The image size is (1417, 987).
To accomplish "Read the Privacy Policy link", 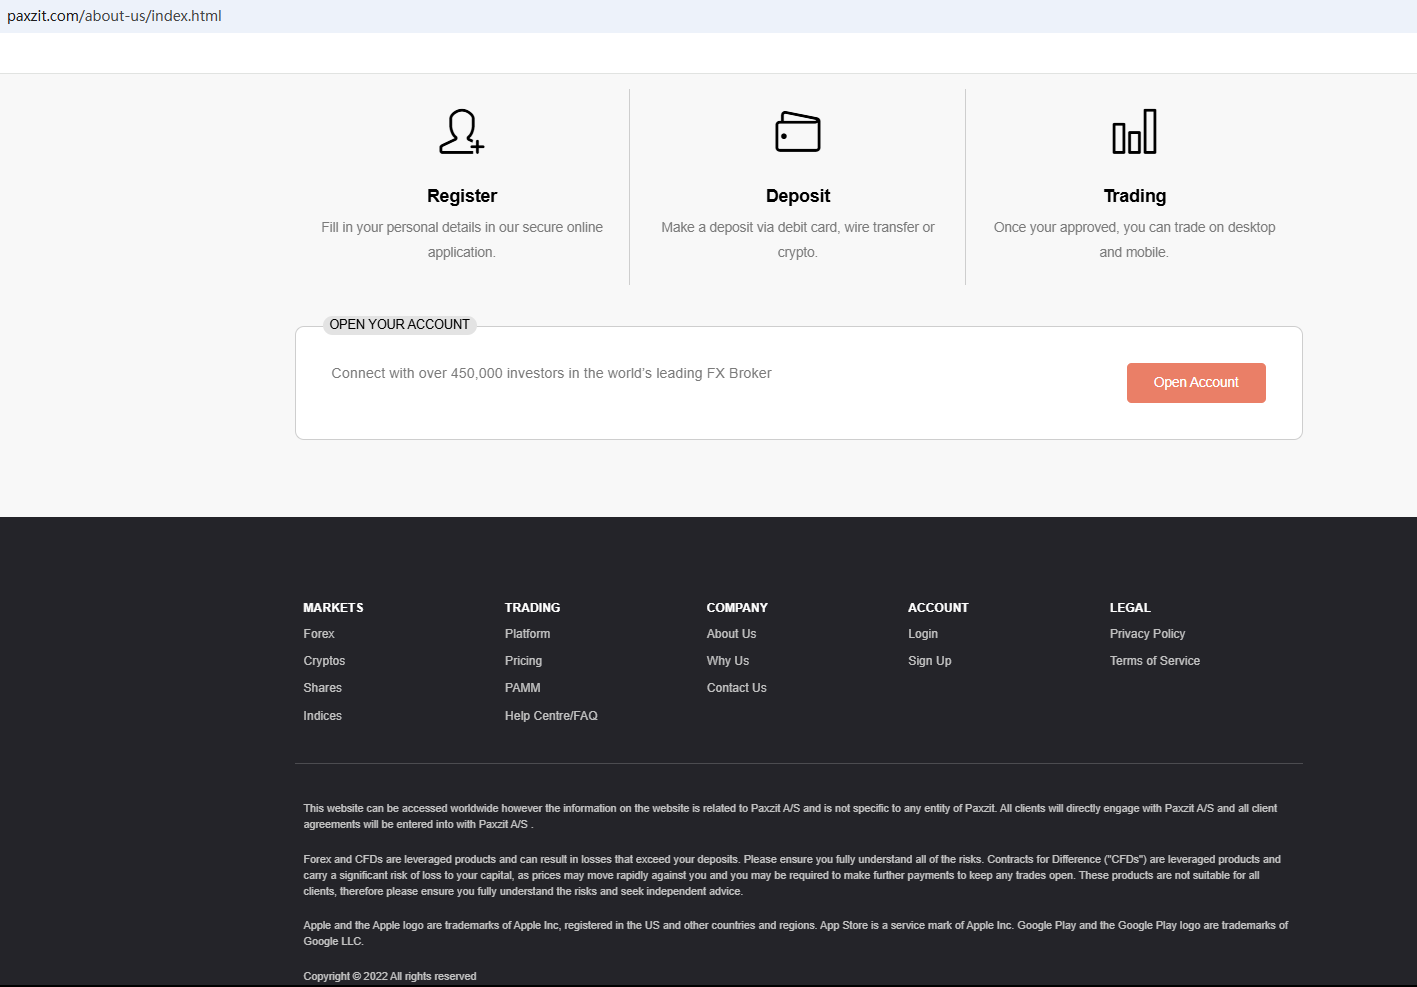I will tap(1147, 634).
